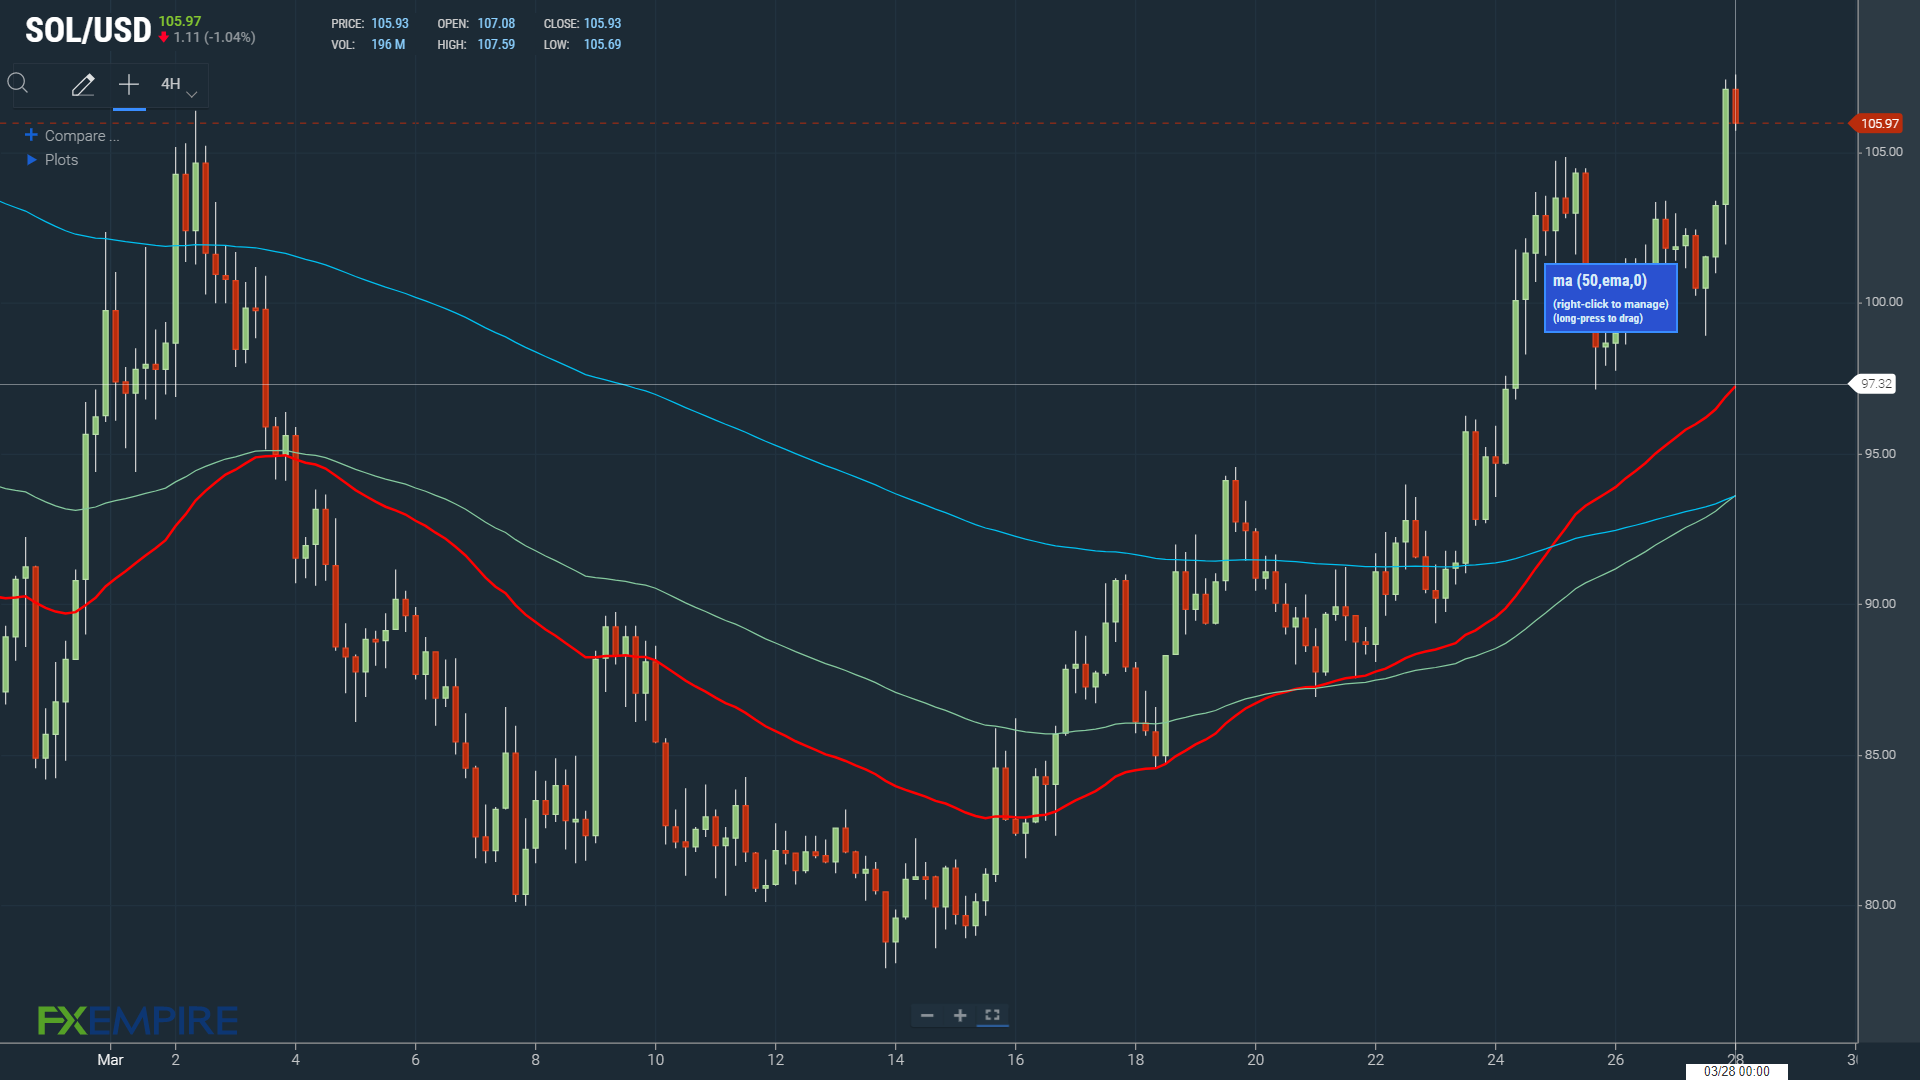Viewport: 1920px width, 1080px height.
Task: Open the 4H timeframe dropdown
Action: pos(179,85)
